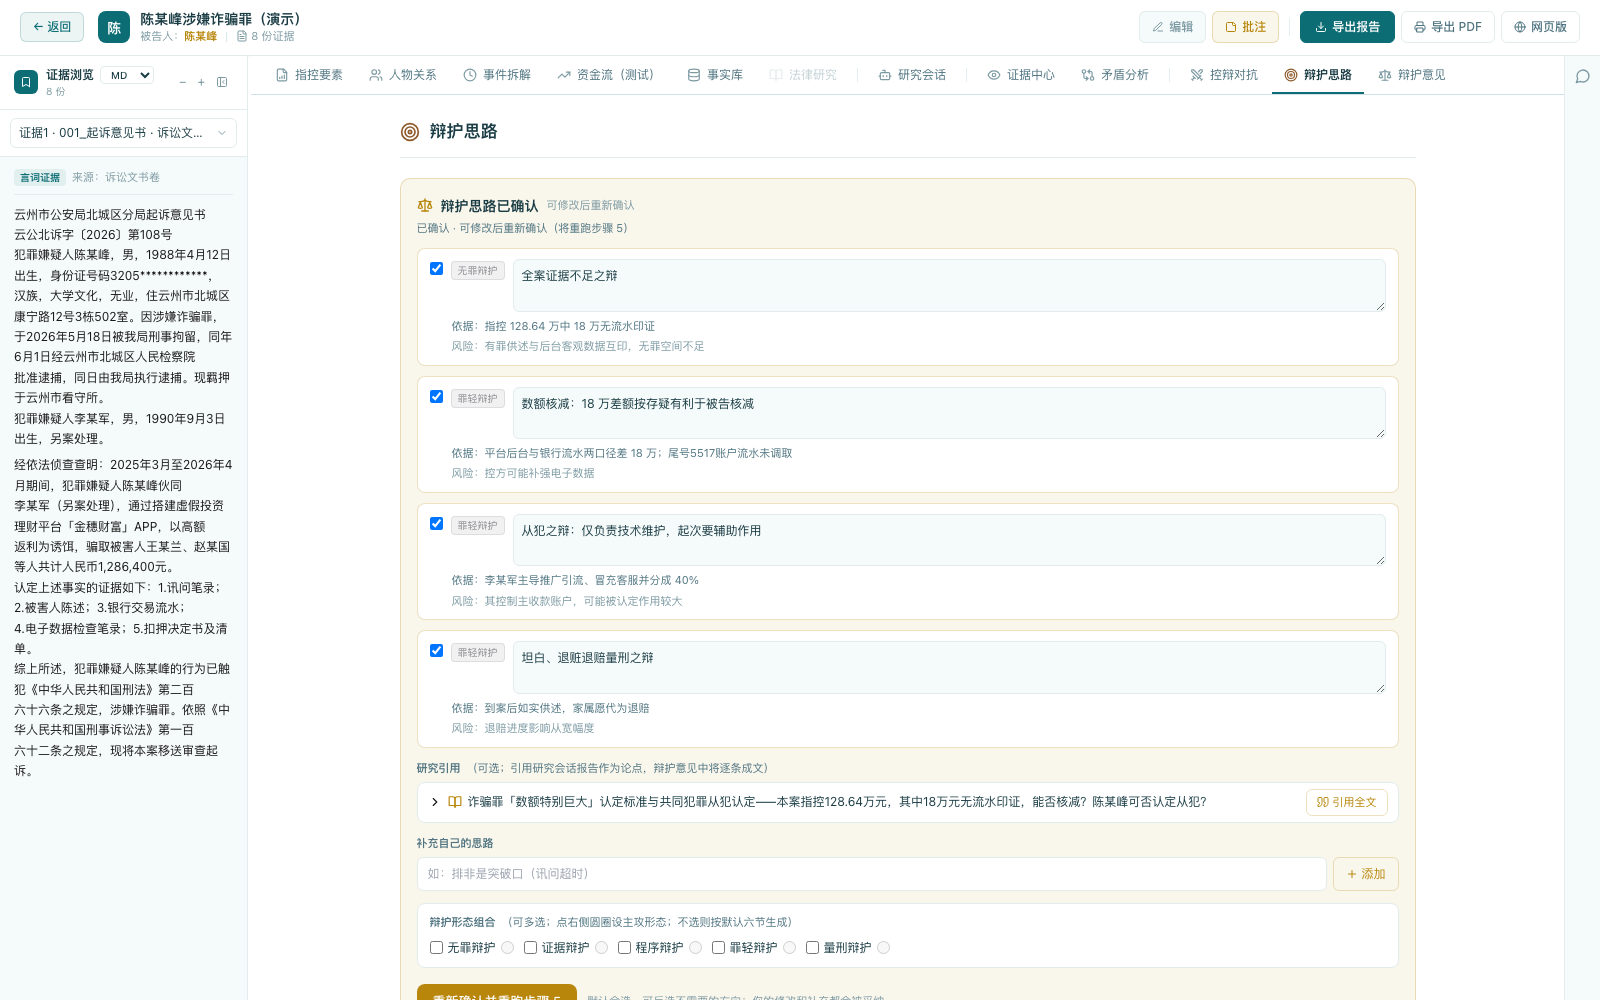Uncheck the 全案证据不足之辩 strategy checkbox

tap(436, 269)
